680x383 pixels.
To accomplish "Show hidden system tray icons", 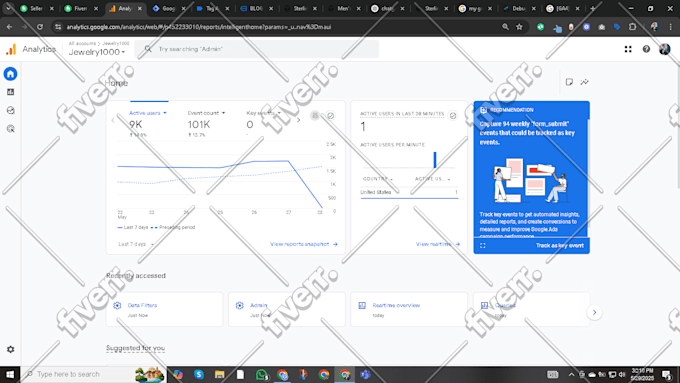I will click(571, 374).
